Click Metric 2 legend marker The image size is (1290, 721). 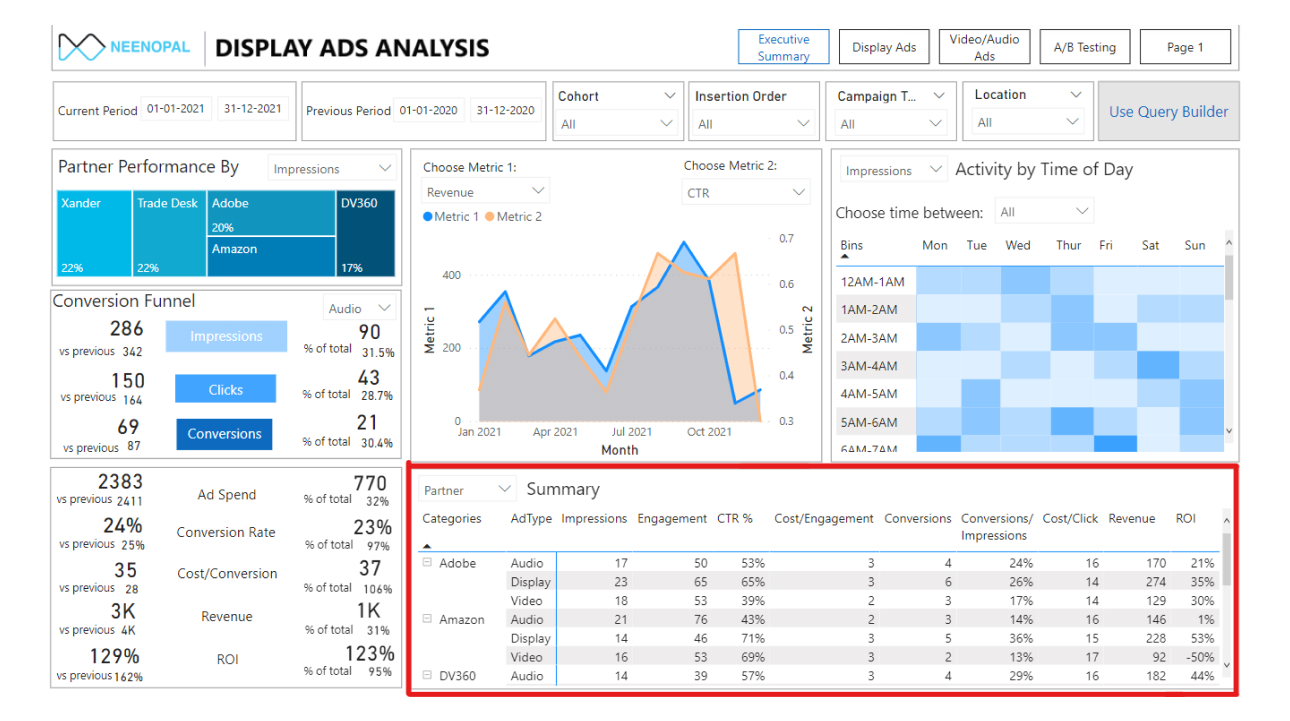point(490,216)
